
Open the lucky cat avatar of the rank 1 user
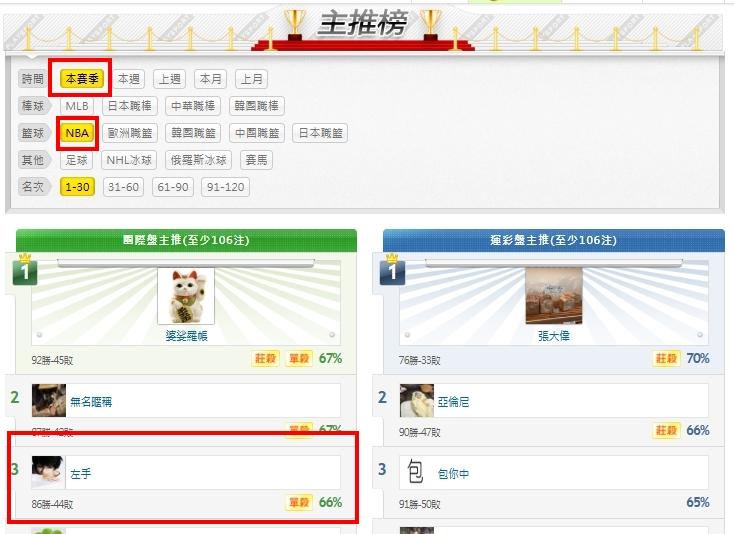pos(186,296)
